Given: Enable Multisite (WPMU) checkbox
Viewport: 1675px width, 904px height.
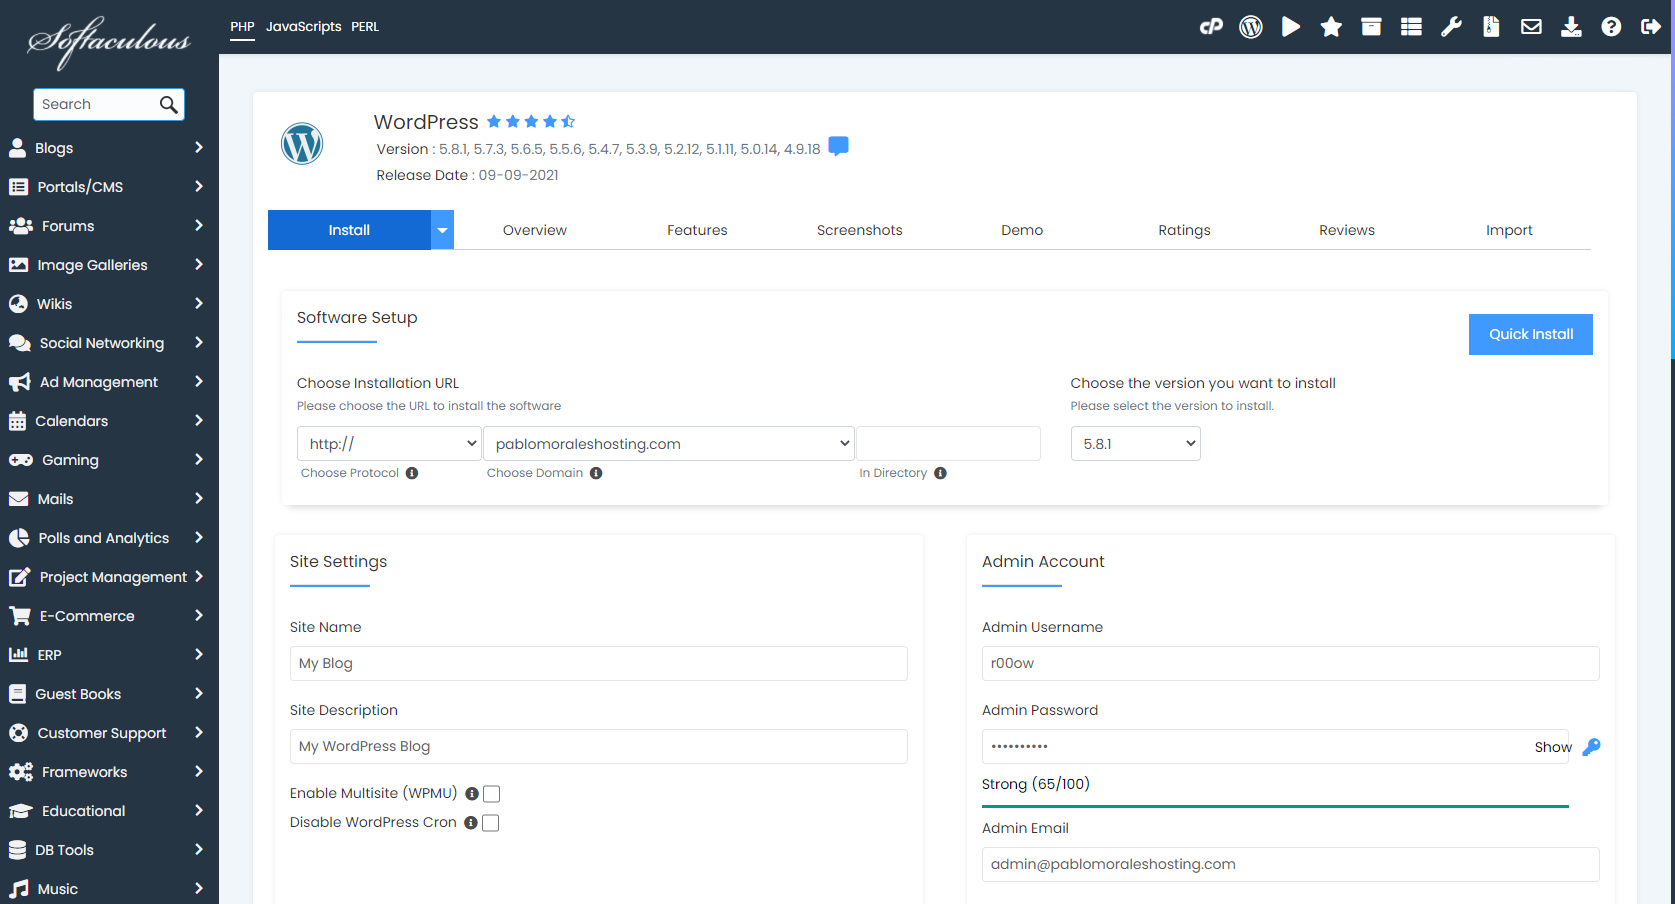Looking at the screenshot, I should pos(491,793).
